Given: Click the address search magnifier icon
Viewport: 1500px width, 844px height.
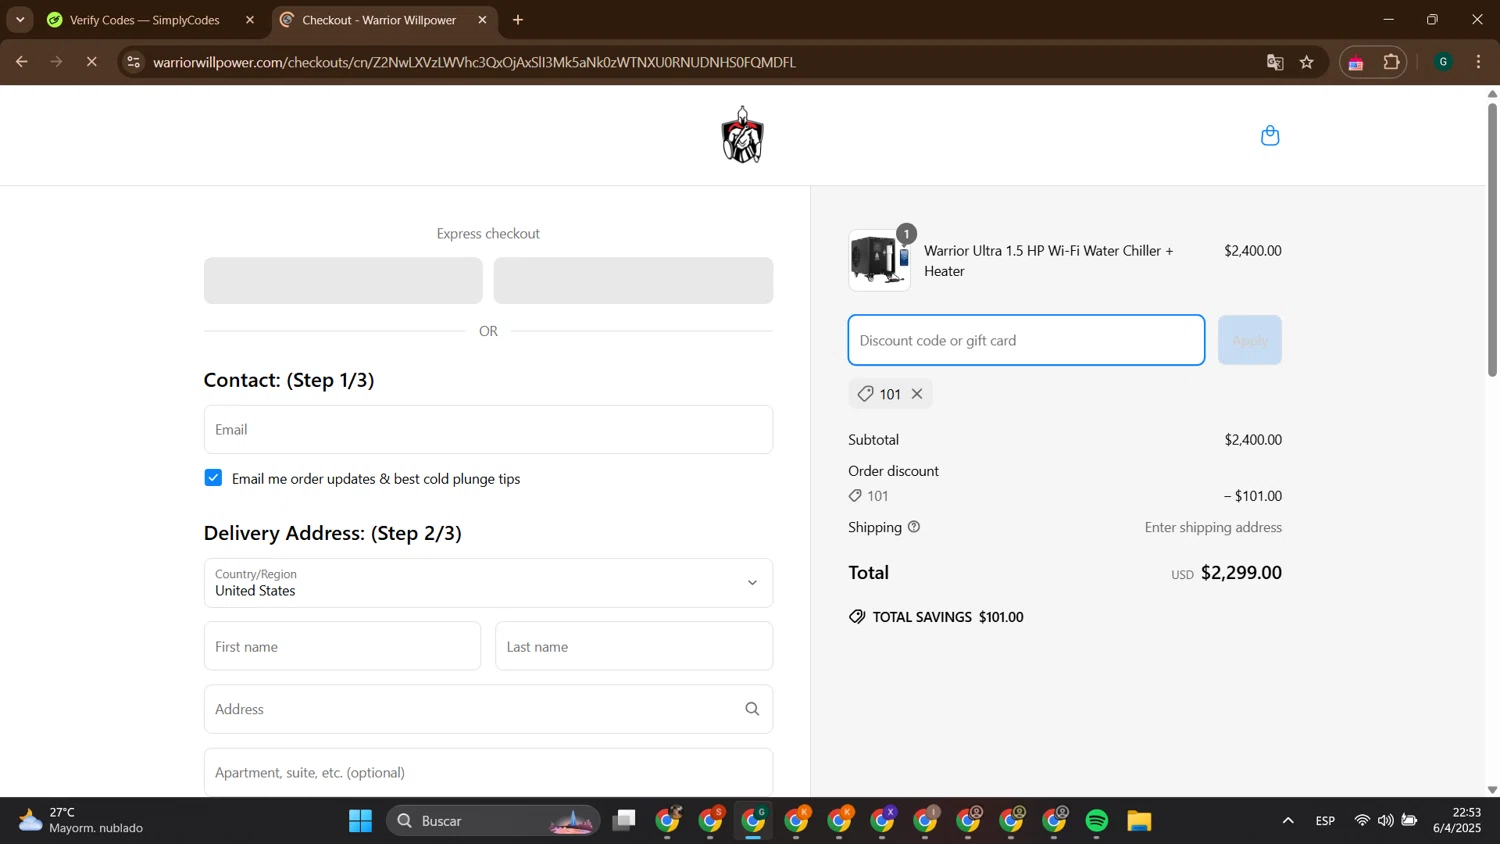Looking at the screenshot, I should [x=752, y=709].
